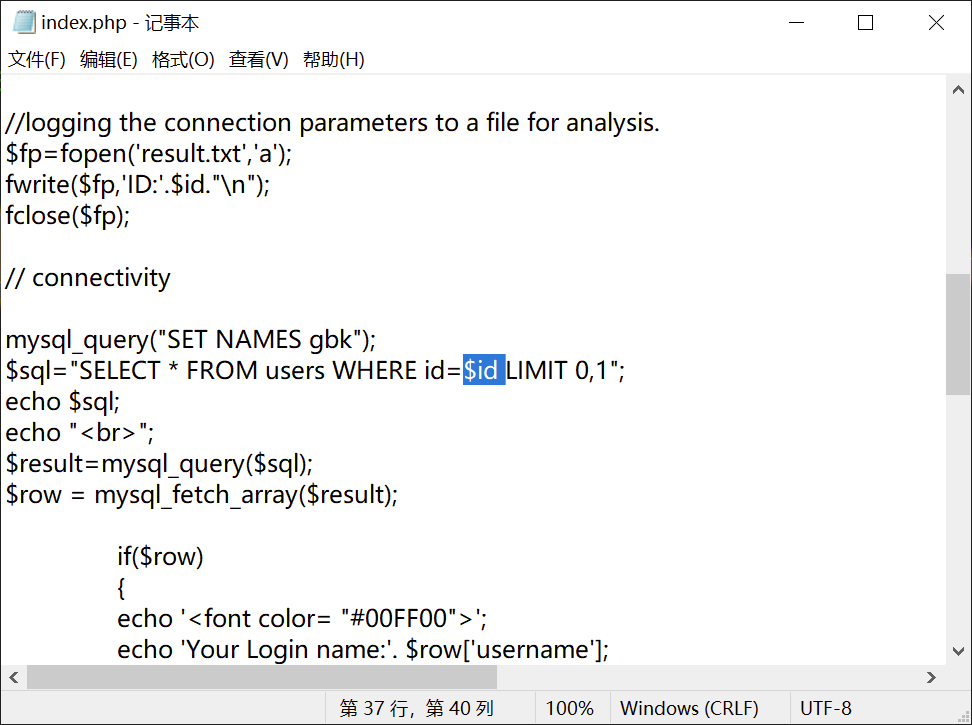
Task: Maximize the Notepad window
Action: pos(865,23)
